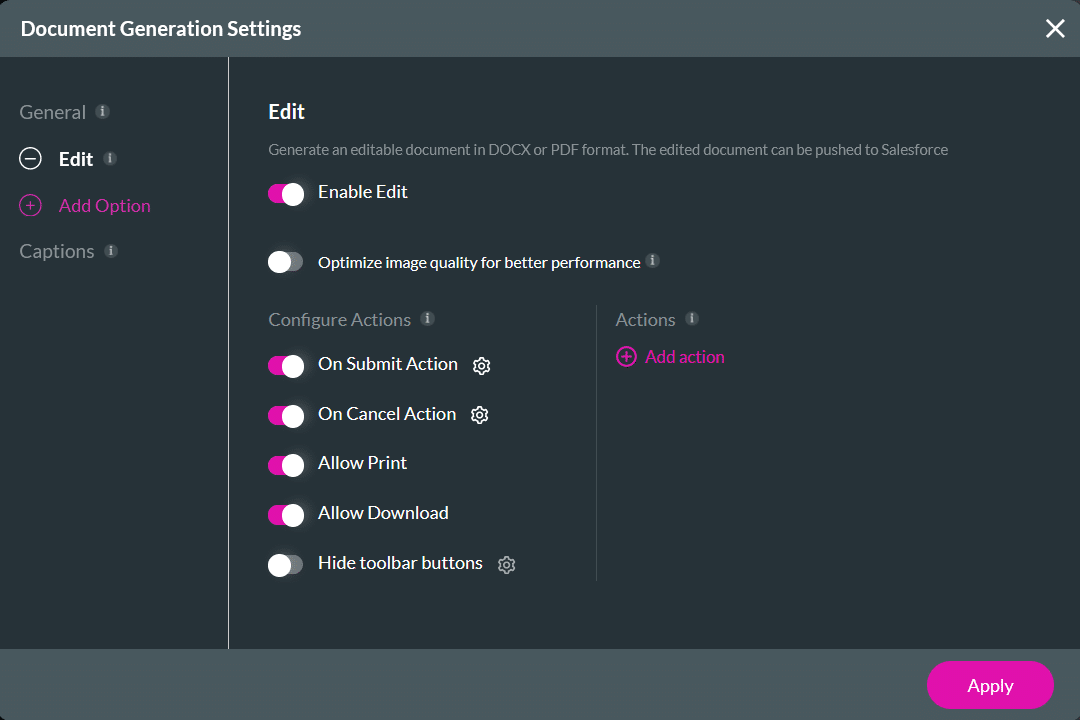Select Captions in the left sidebar
Viewport: 1080px width, 720px height.
(56, 250)
